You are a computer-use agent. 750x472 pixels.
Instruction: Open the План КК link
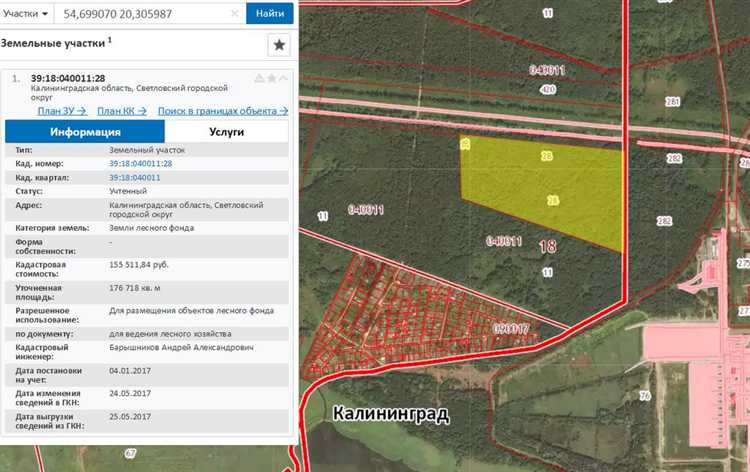coord(122,111)
